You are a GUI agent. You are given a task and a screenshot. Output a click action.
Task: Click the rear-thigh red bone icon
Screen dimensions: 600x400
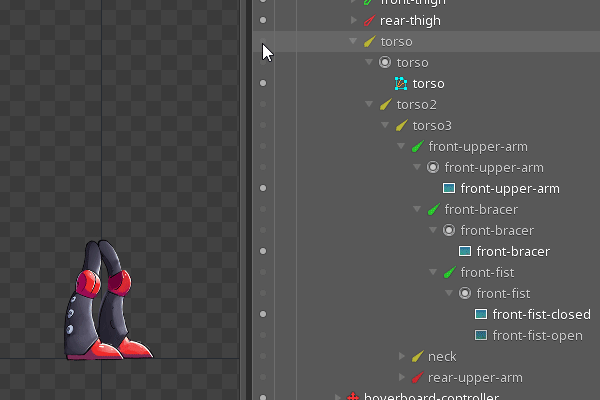coord(369,21)
